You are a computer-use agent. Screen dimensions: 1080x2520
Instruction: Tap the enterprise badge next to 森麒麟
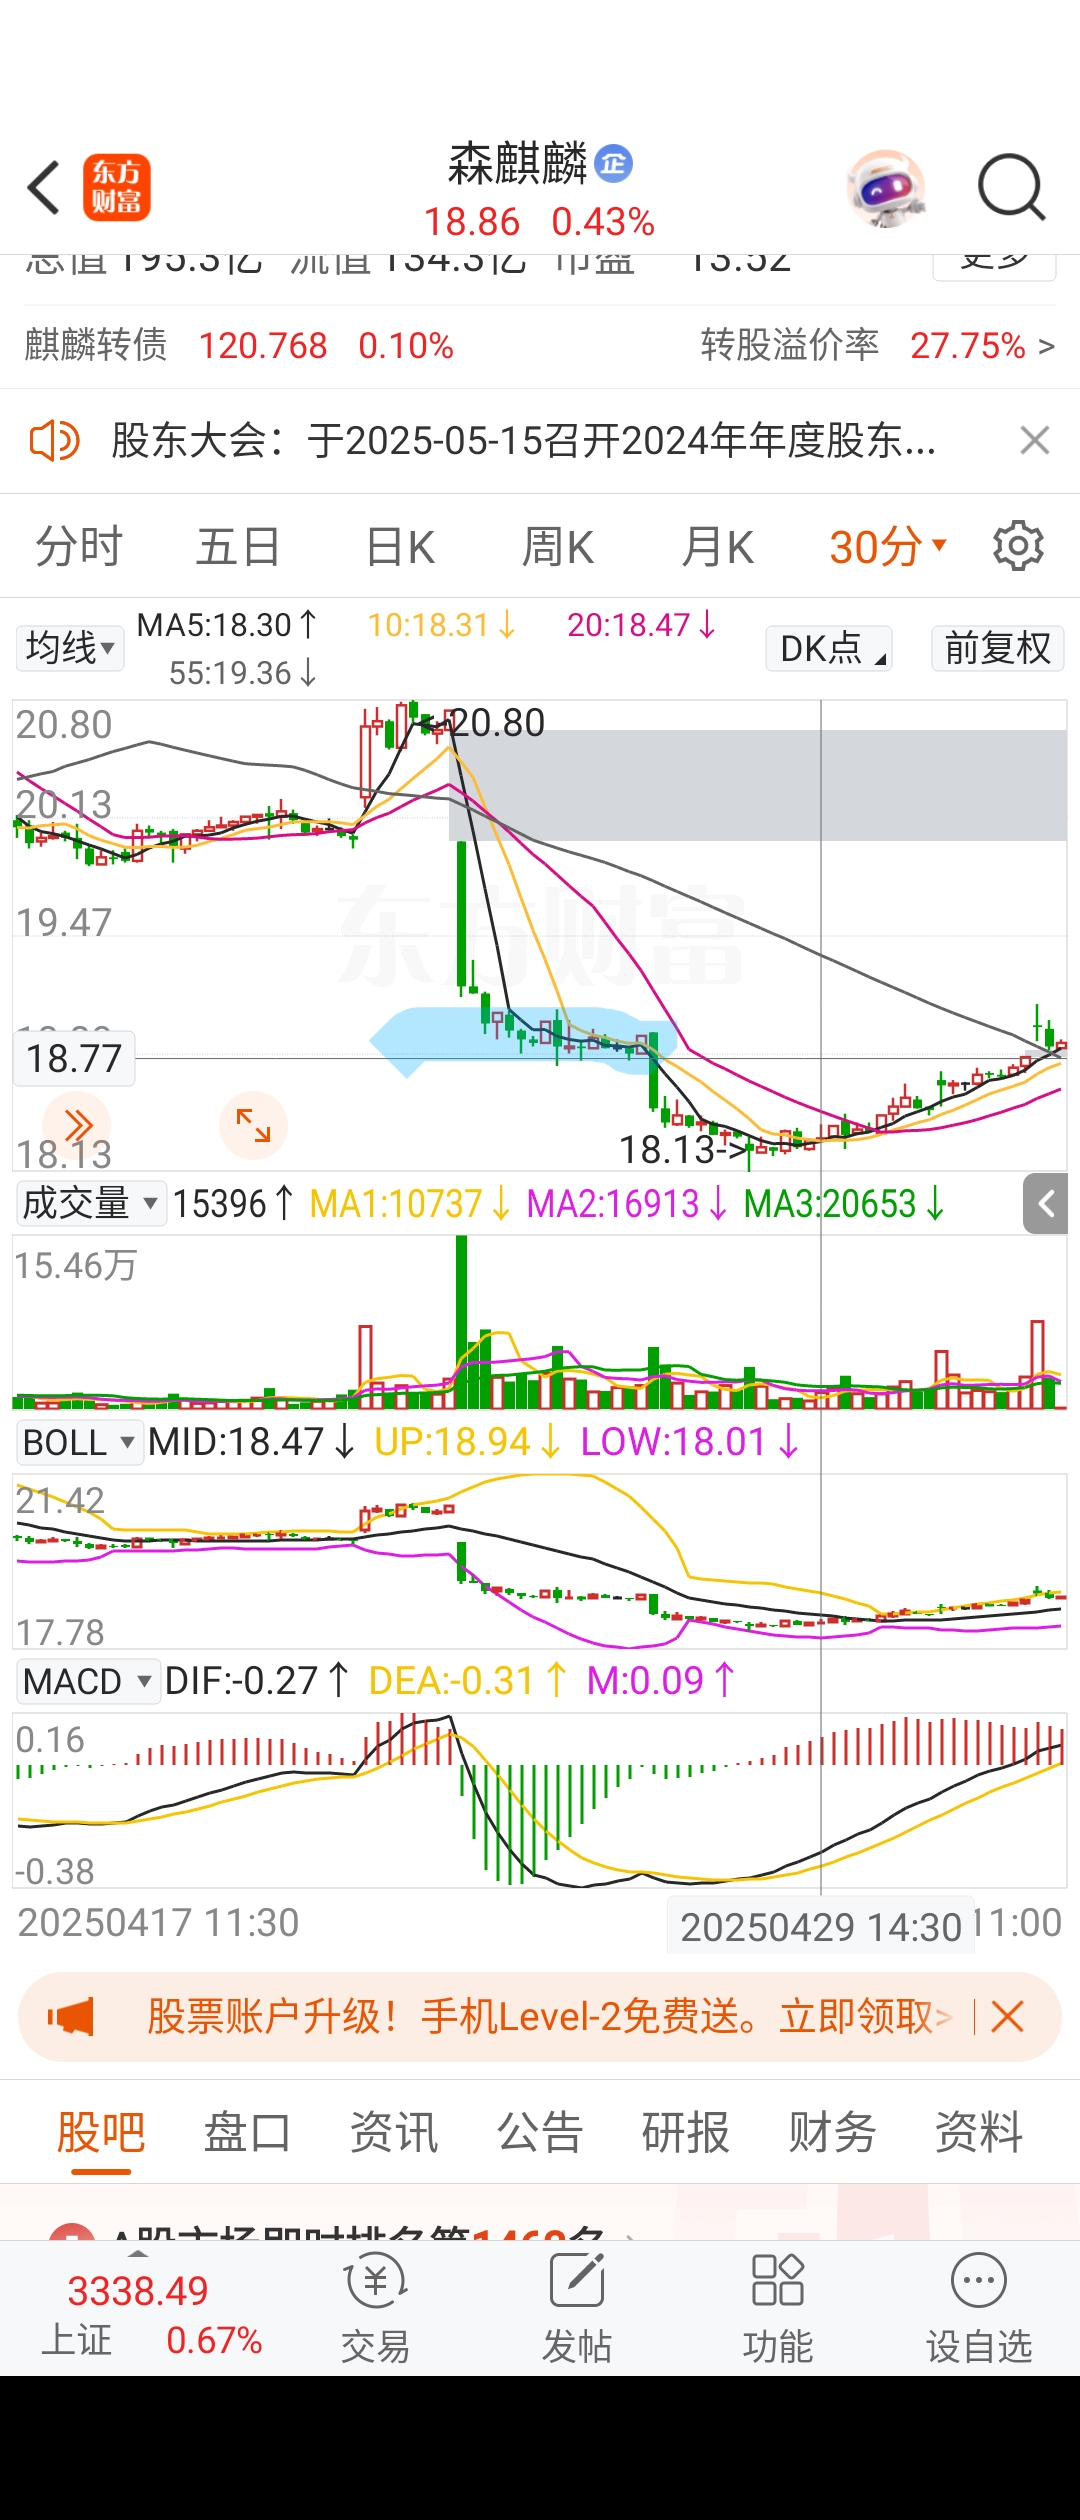point(613,163)
